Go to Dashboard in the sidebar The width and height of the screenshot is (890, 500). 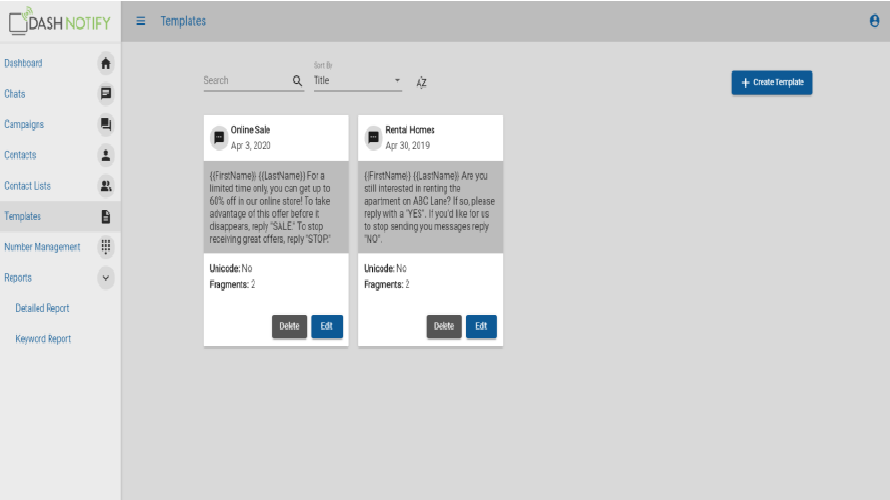pyautogui.click(x=23, y=63)
